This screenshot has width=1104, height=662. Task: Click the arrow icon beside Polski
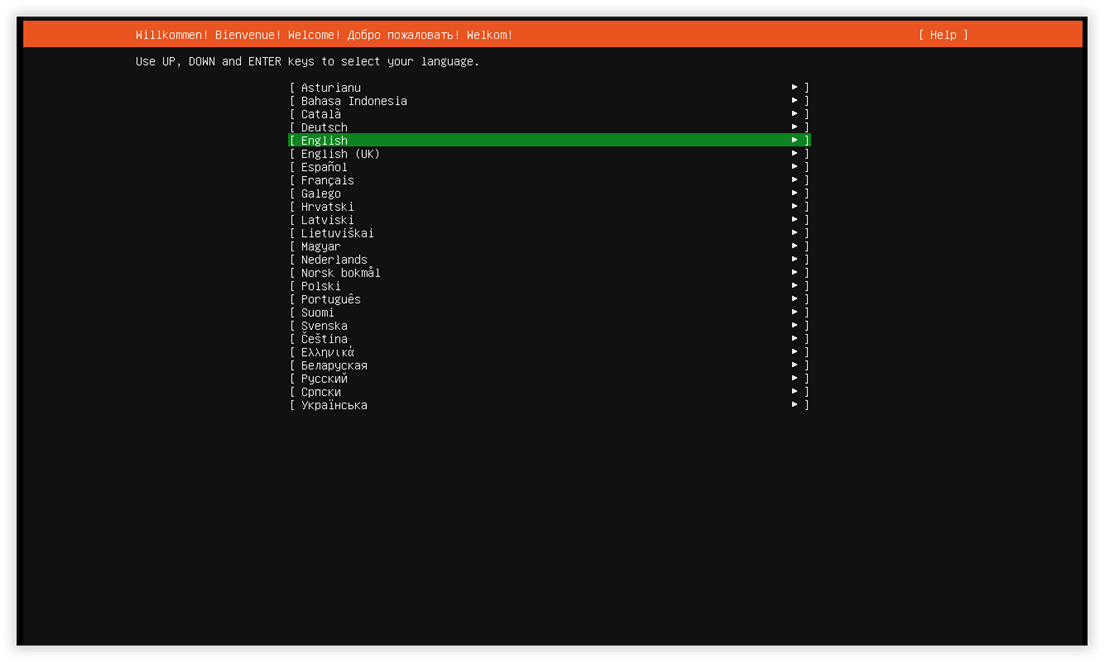click(794, 286)
